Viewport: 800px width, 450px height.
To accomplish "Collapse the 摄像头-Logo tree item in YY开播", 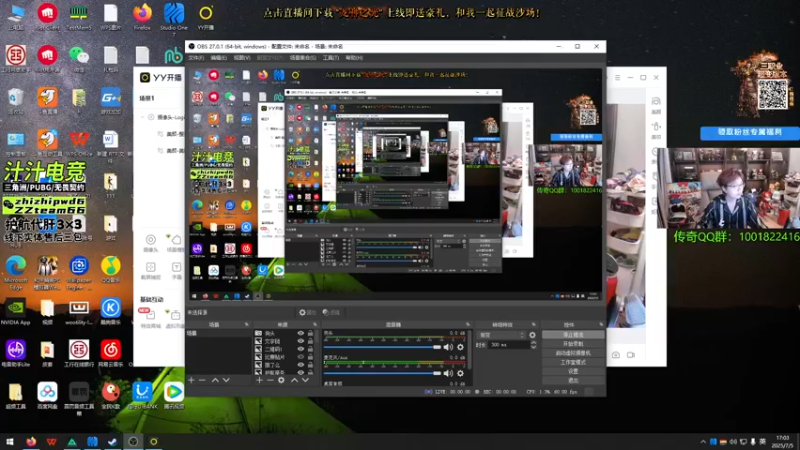I will (142, 117).
